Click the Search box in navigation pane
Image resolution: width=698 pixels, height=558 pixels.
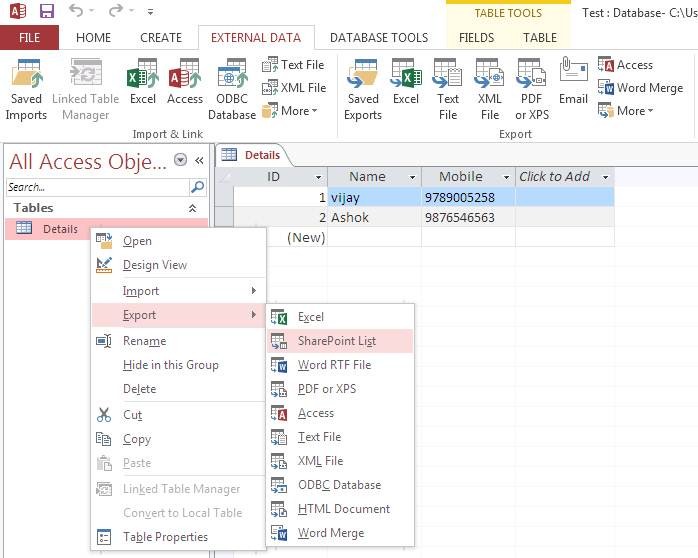point(98,187)
